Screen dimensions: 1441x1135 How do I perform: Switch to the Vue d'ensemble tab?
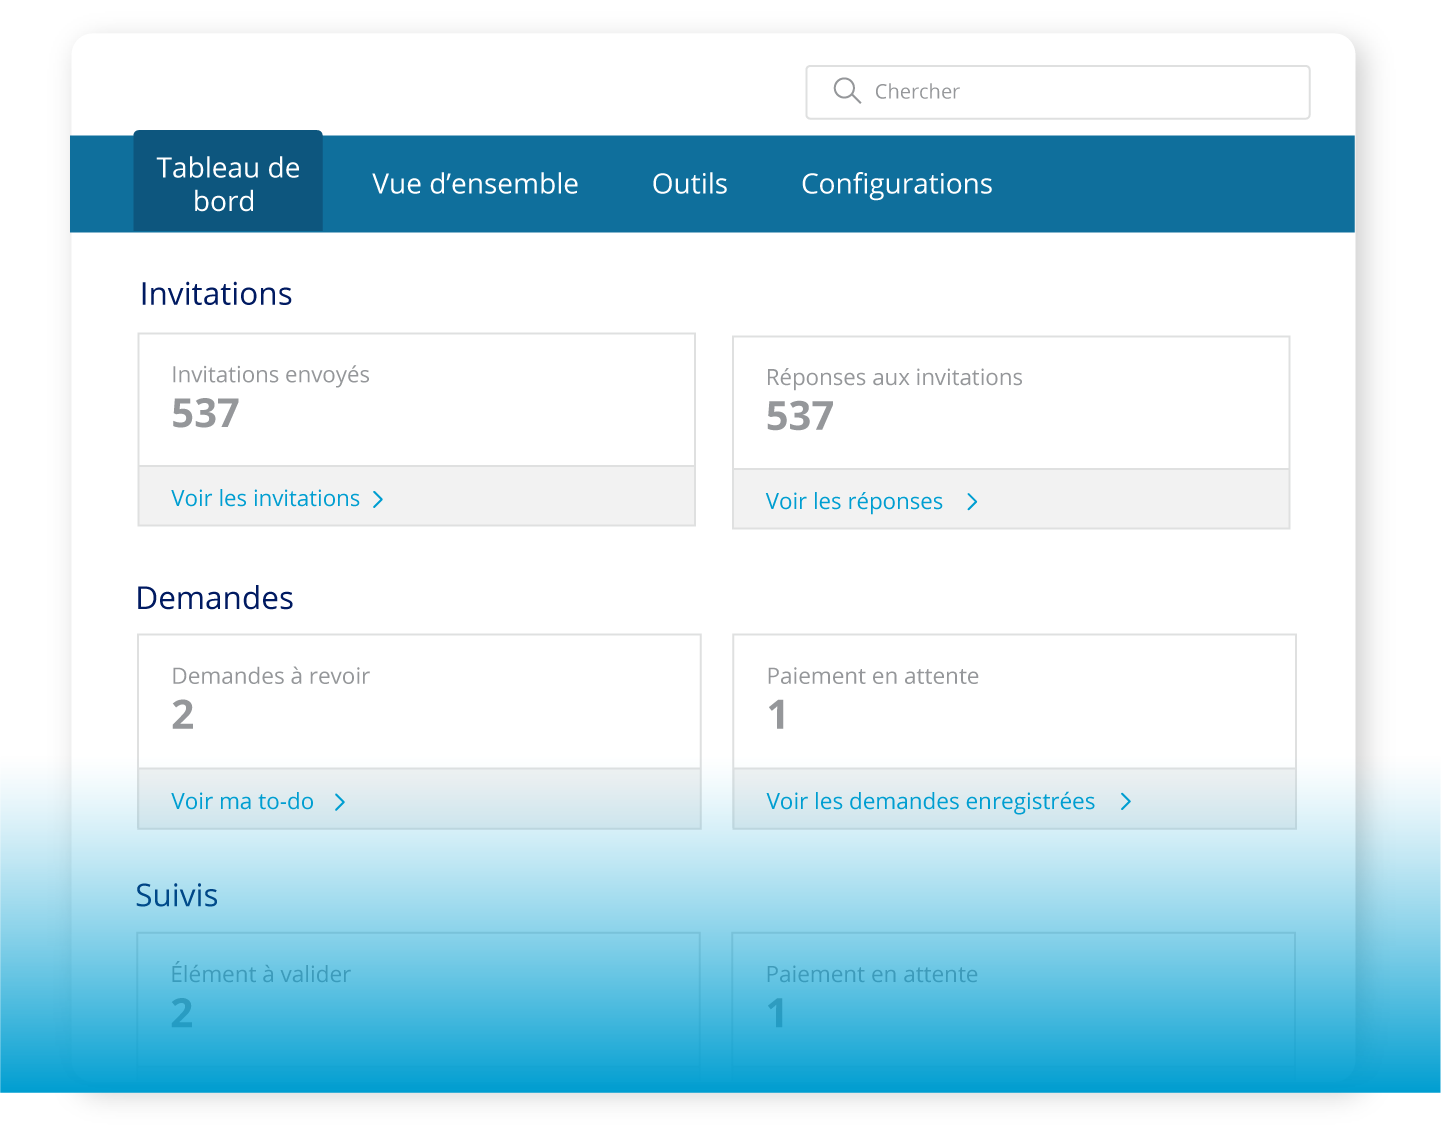(475, 183)
